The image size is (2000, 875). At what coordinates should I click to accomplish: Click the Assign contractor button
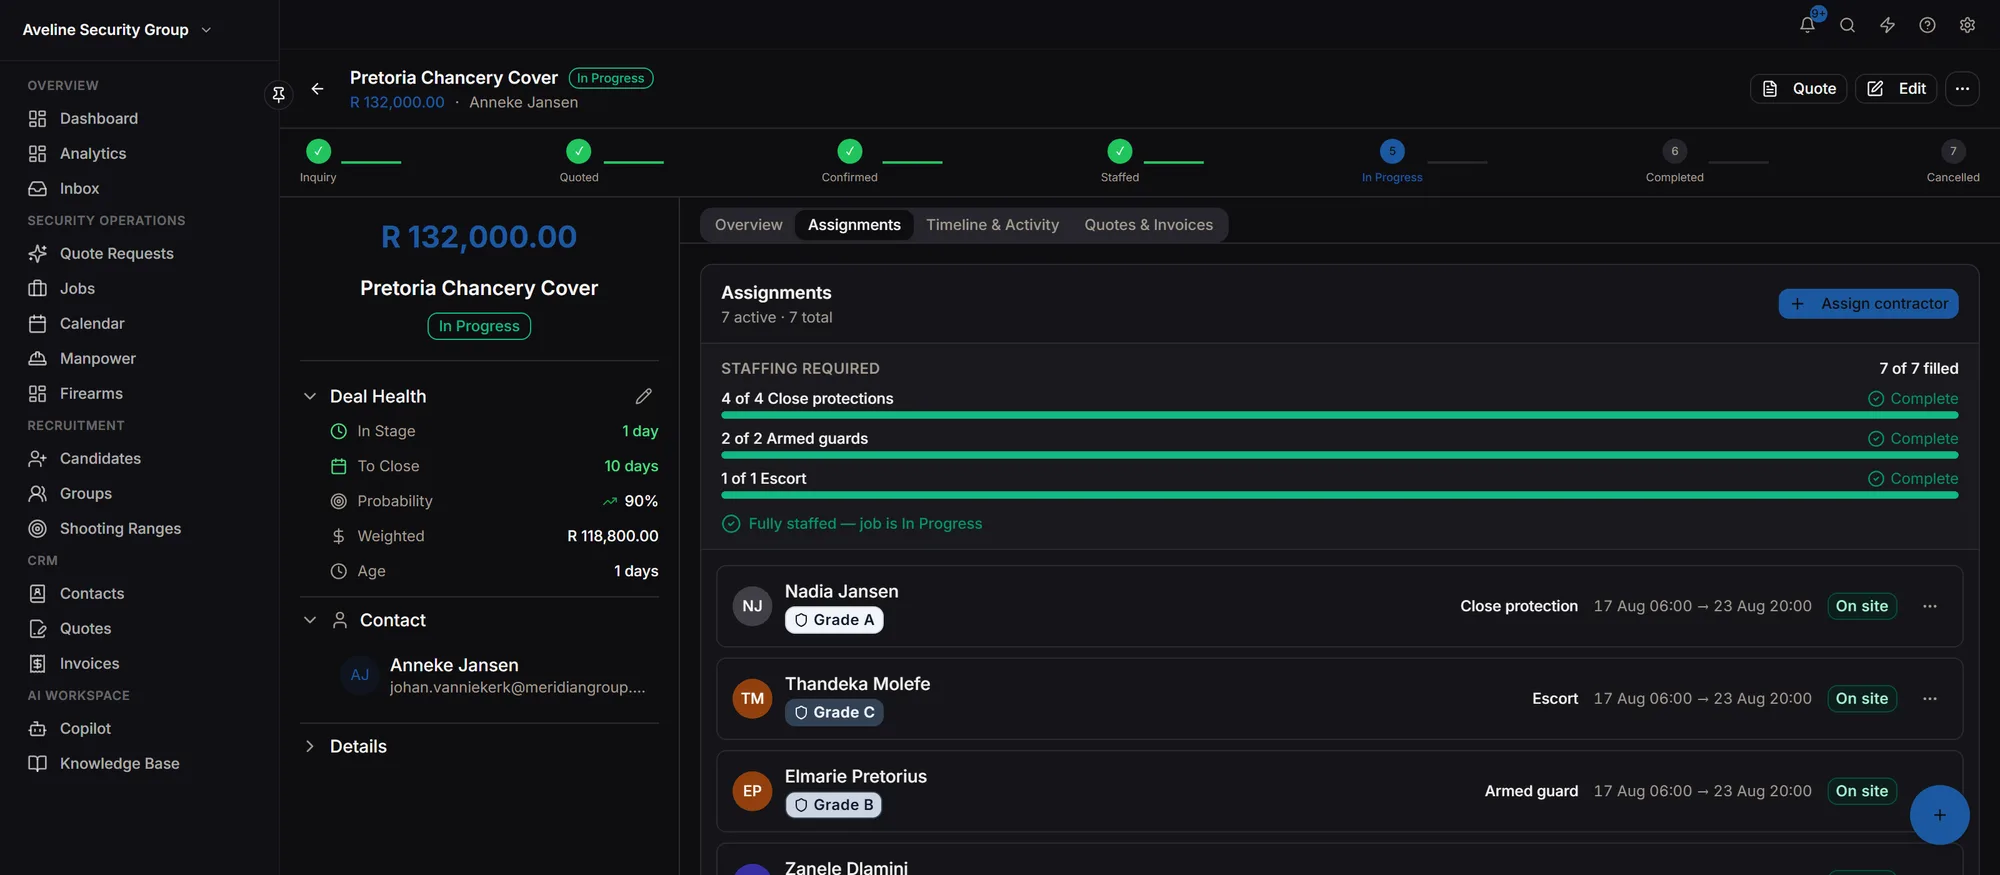tap(1868, 304)
